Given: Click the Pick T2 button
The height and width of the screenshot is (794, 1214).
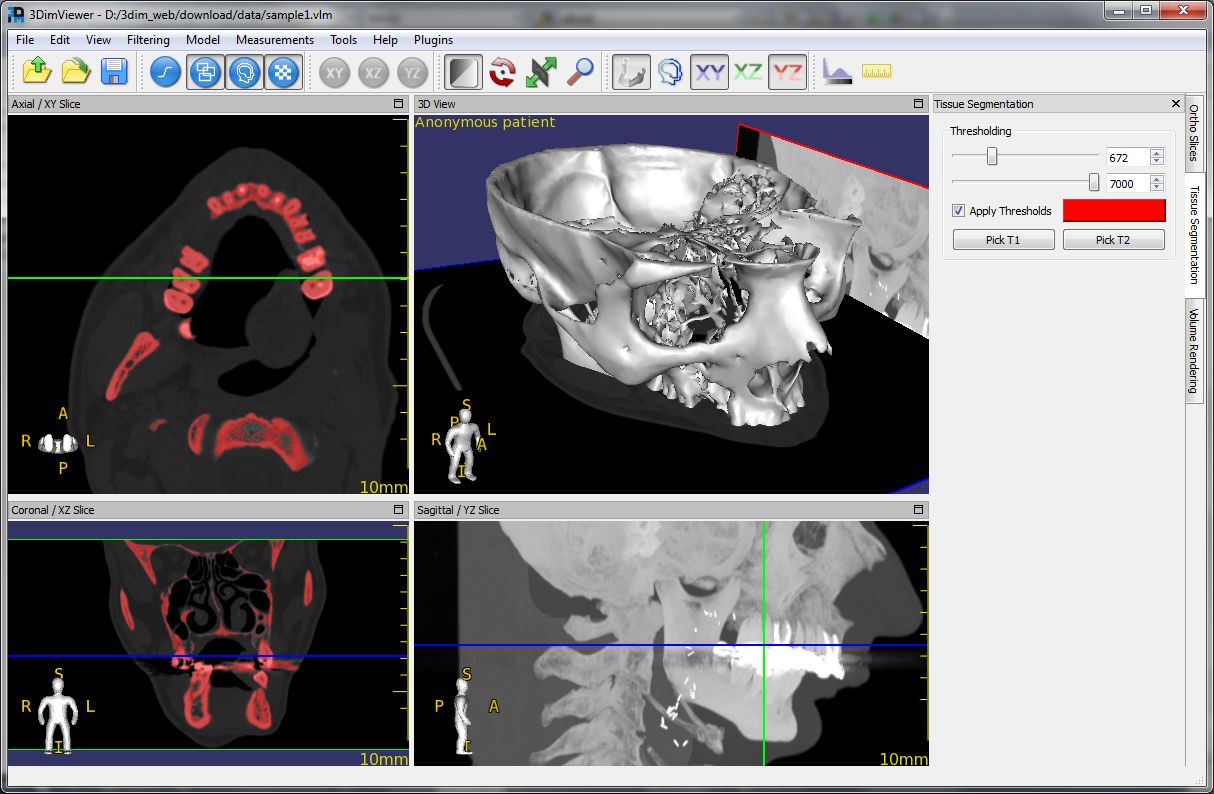Looking at the screenshot, I should (x=1113, y=240).
